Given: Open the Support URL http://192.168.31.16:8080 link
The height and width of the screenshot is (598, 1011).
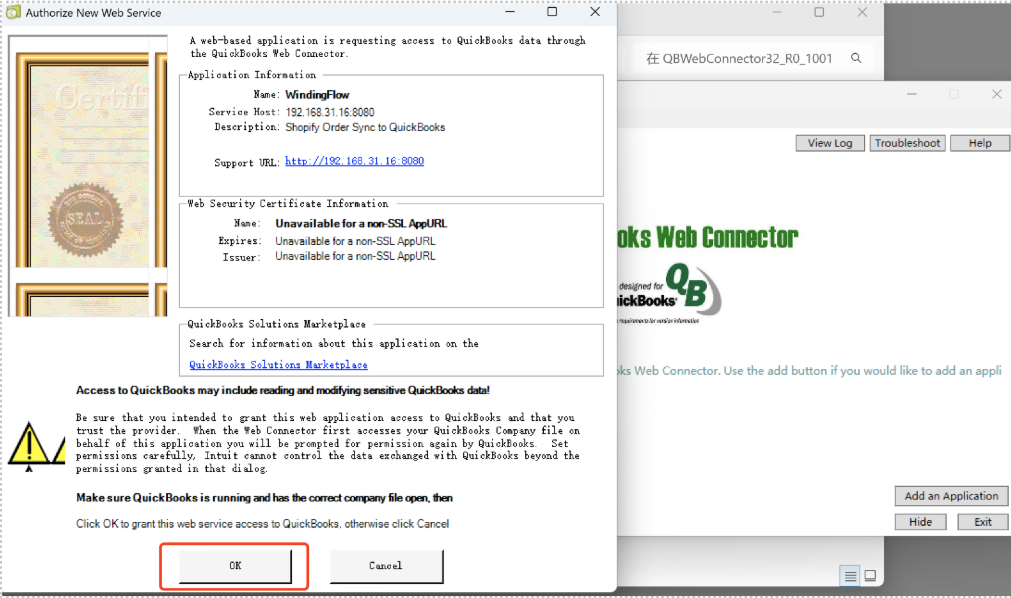Looking at the screenshot, I should tap(355, 161).
